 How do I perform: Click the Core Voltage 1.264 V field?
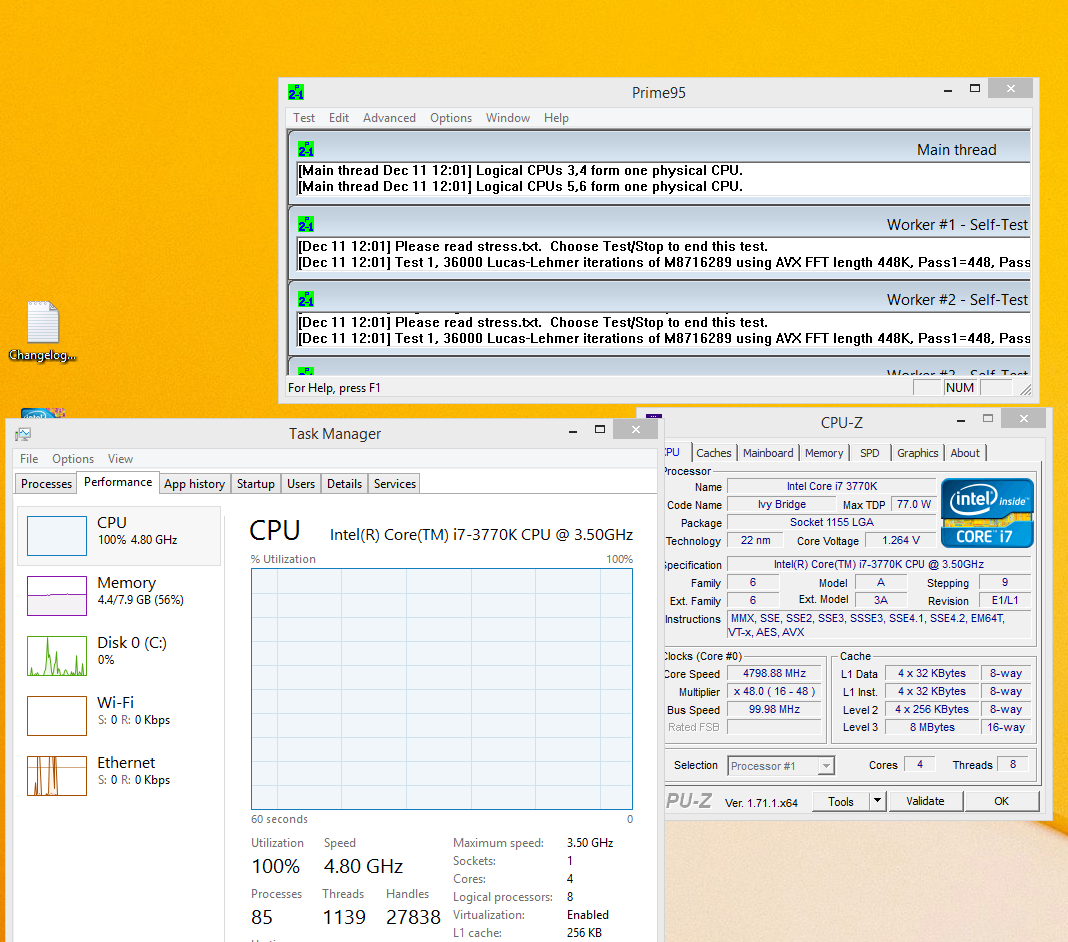(900, 540)
